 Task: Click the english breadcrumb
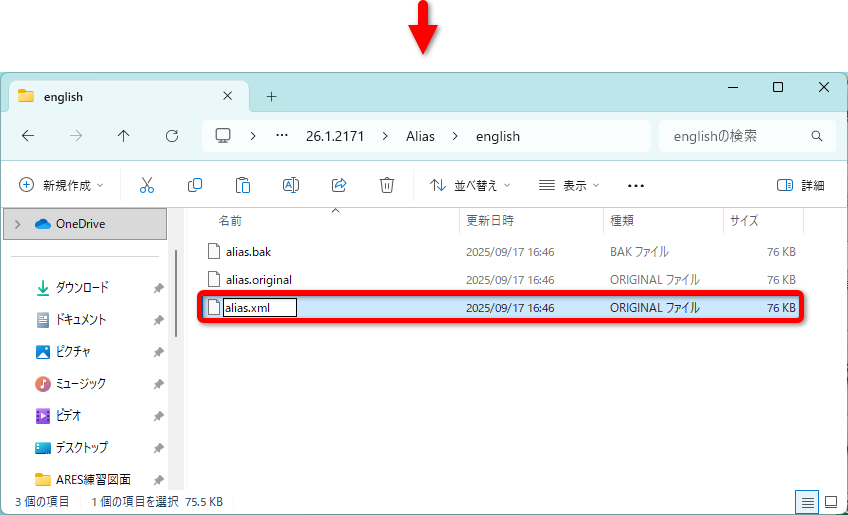click(498, 136)
